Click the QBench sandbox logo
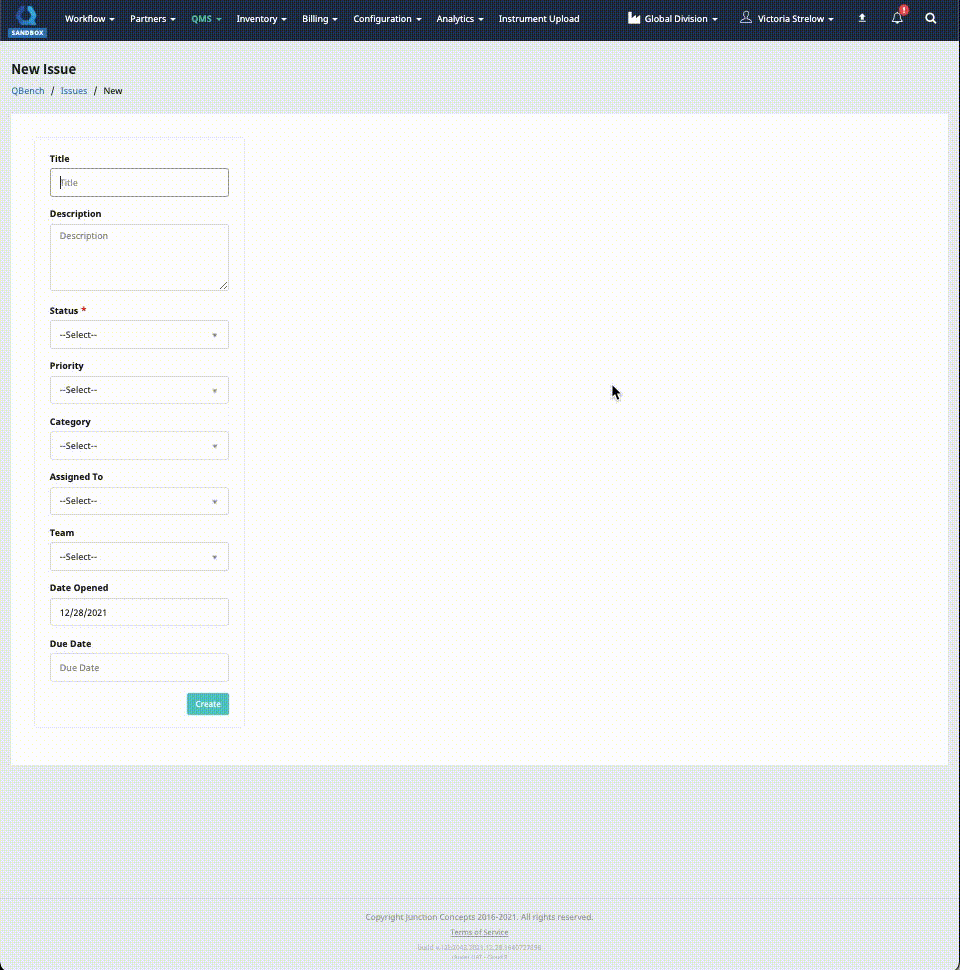This screenshot has height=970, width=960. tap(27, 20)
